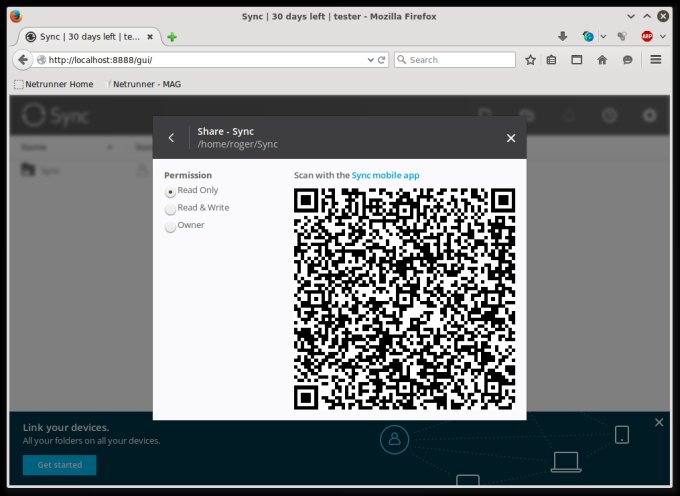
Task: Switch to the Sync | 30 days left tab
Action: (x=89, y=37)
